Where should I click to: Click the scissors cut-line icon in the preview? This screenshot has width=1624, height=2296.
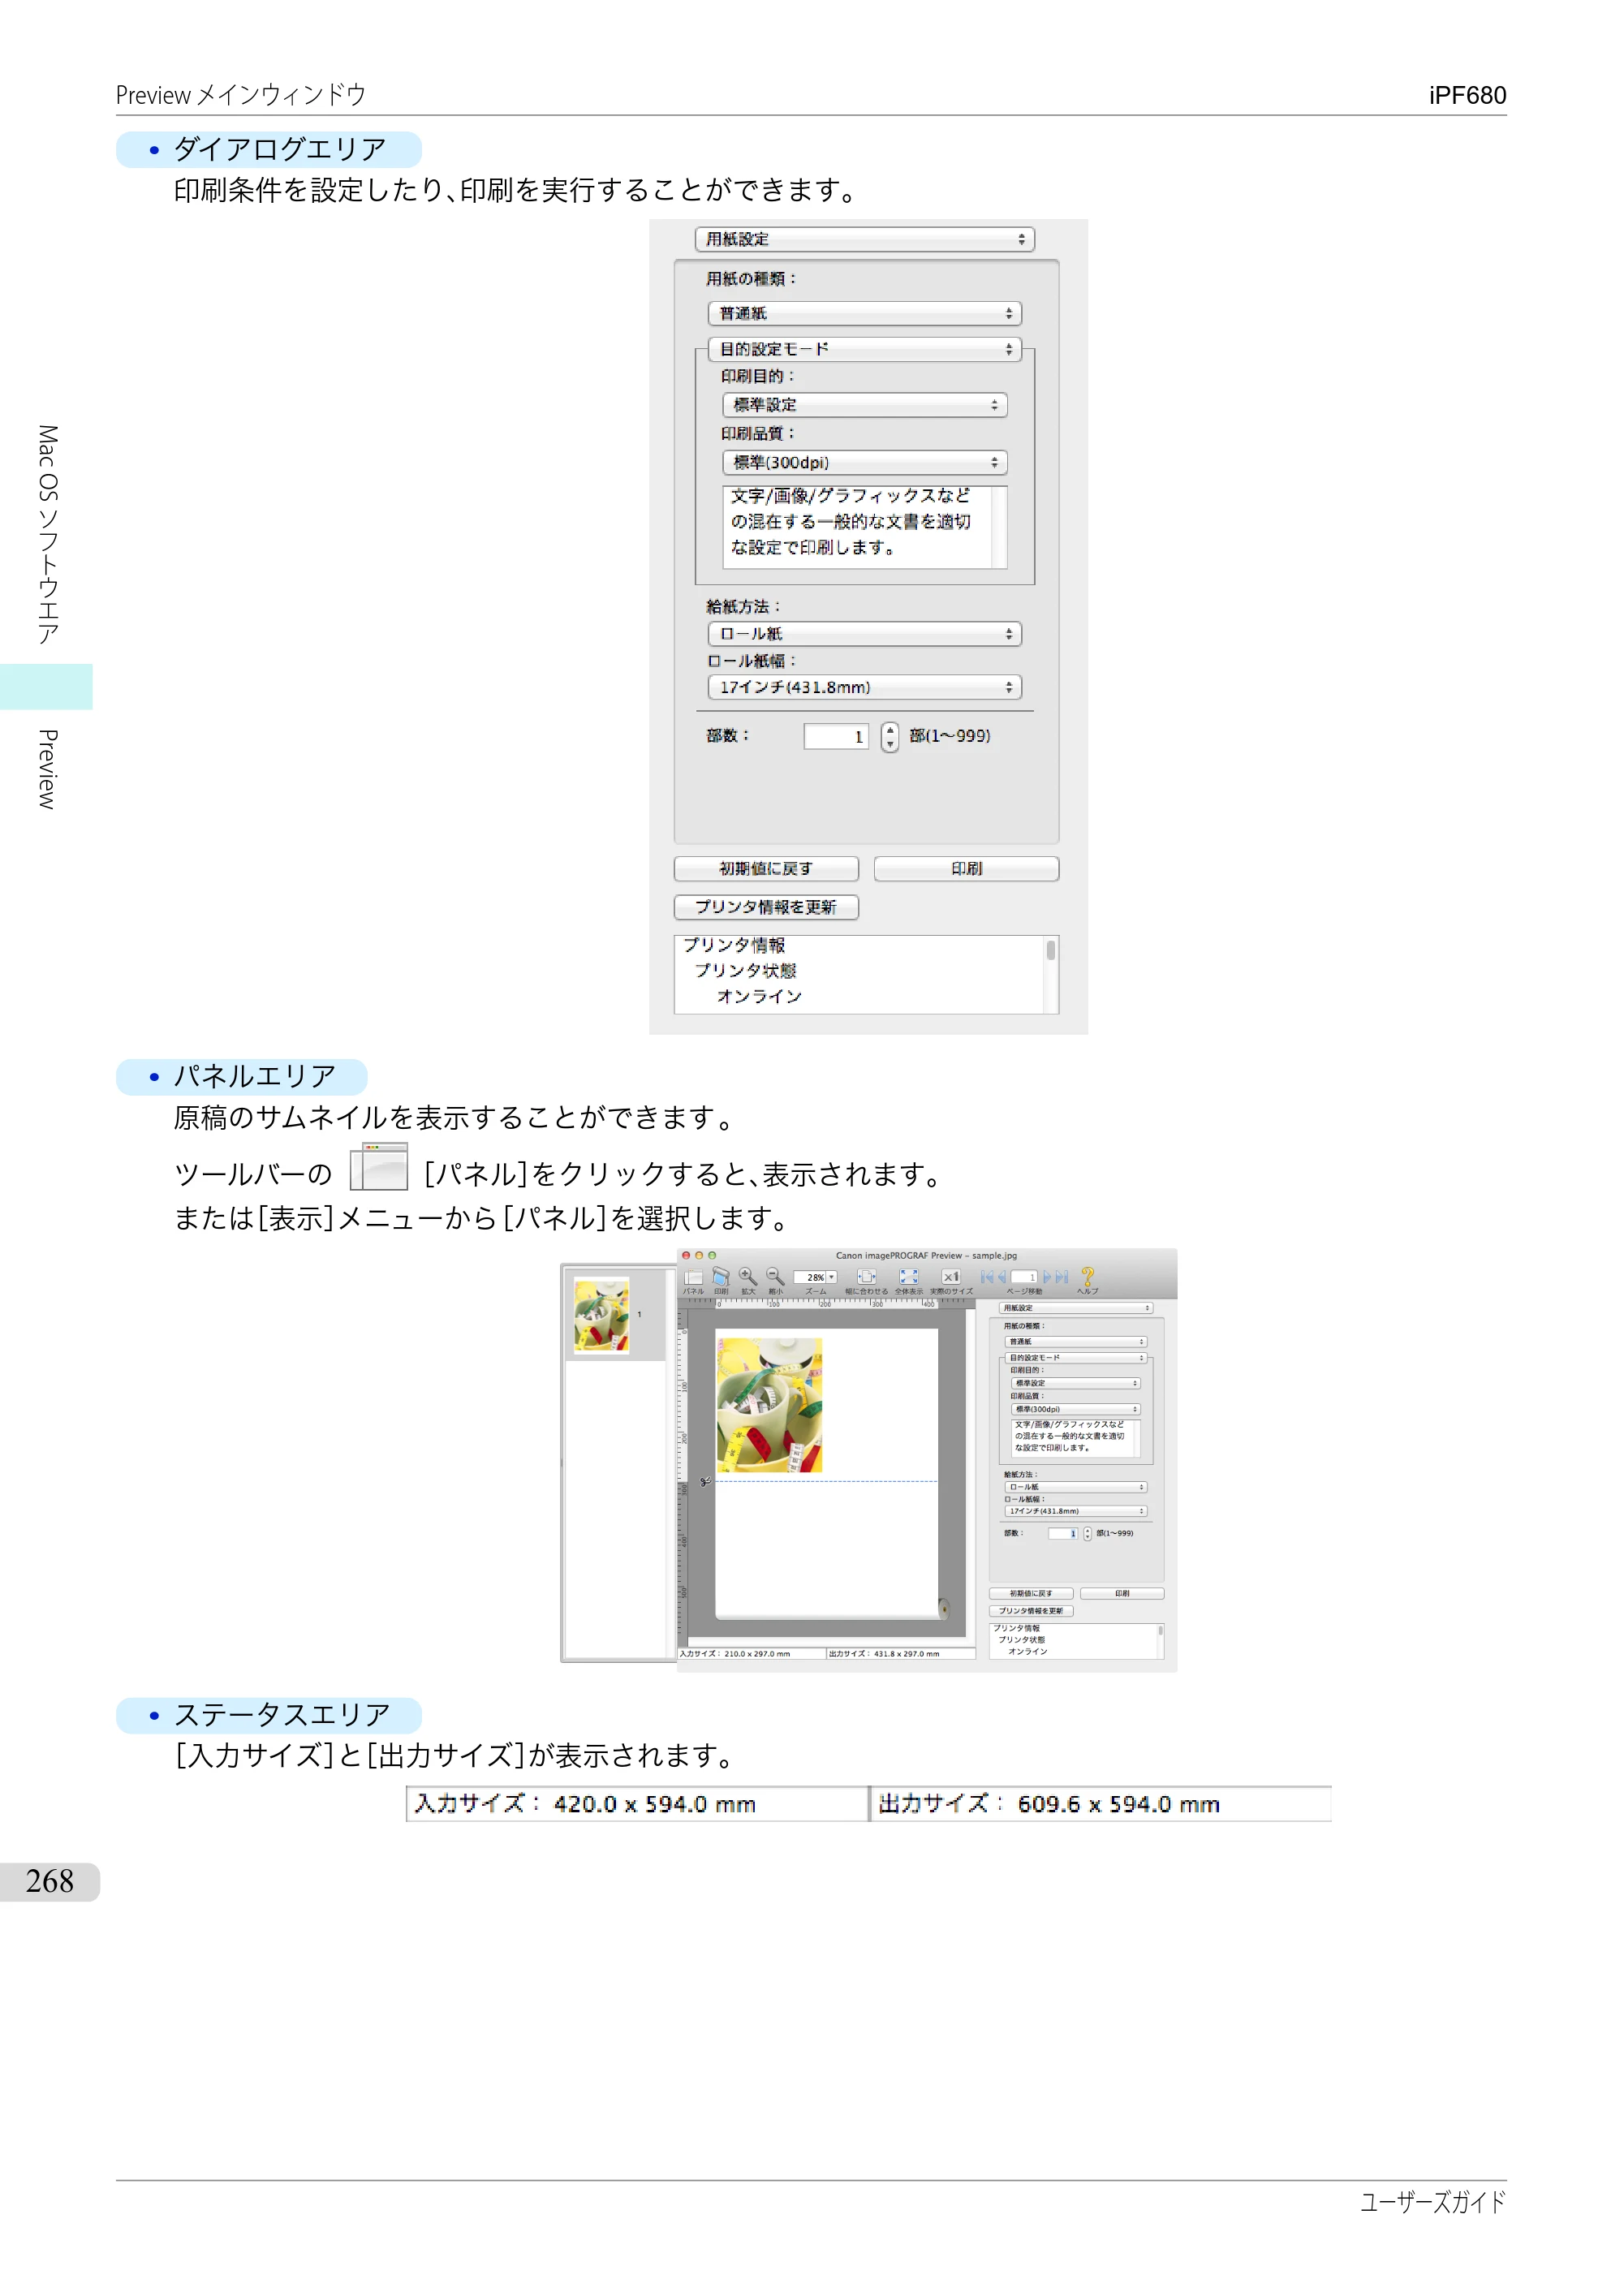[705, 1482]
